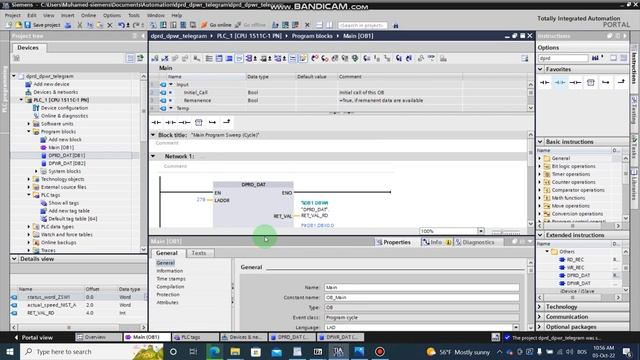Image resolution: width=640 pixels, height=360 pixels.
Task: Switch to the Diagnostics tab in the inspector
Action: click(475, 242)
